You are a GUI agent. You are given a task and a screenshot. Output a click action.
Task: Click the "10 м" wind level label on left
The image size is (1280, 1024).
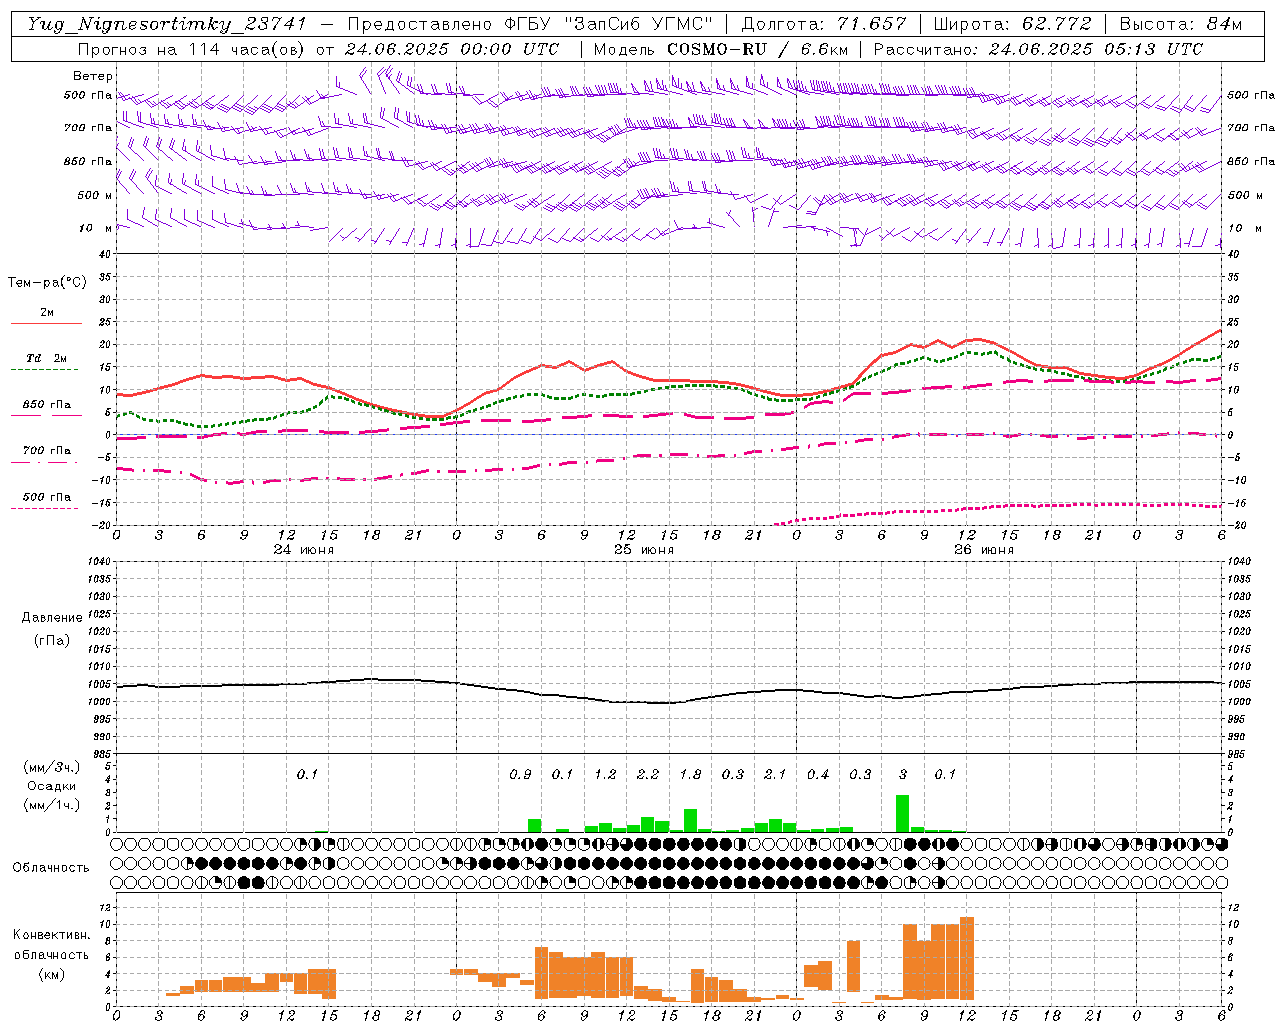(x=95, y=228)
